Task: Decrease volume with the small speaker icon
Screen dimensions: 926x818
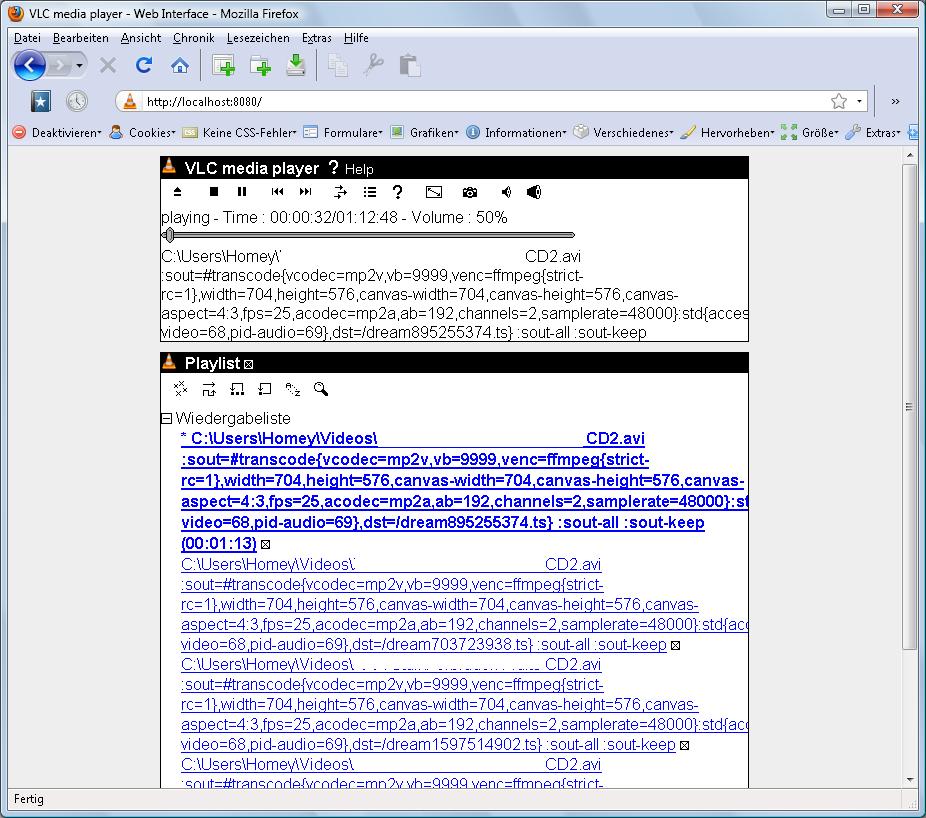Action: (x=506, y=192)
